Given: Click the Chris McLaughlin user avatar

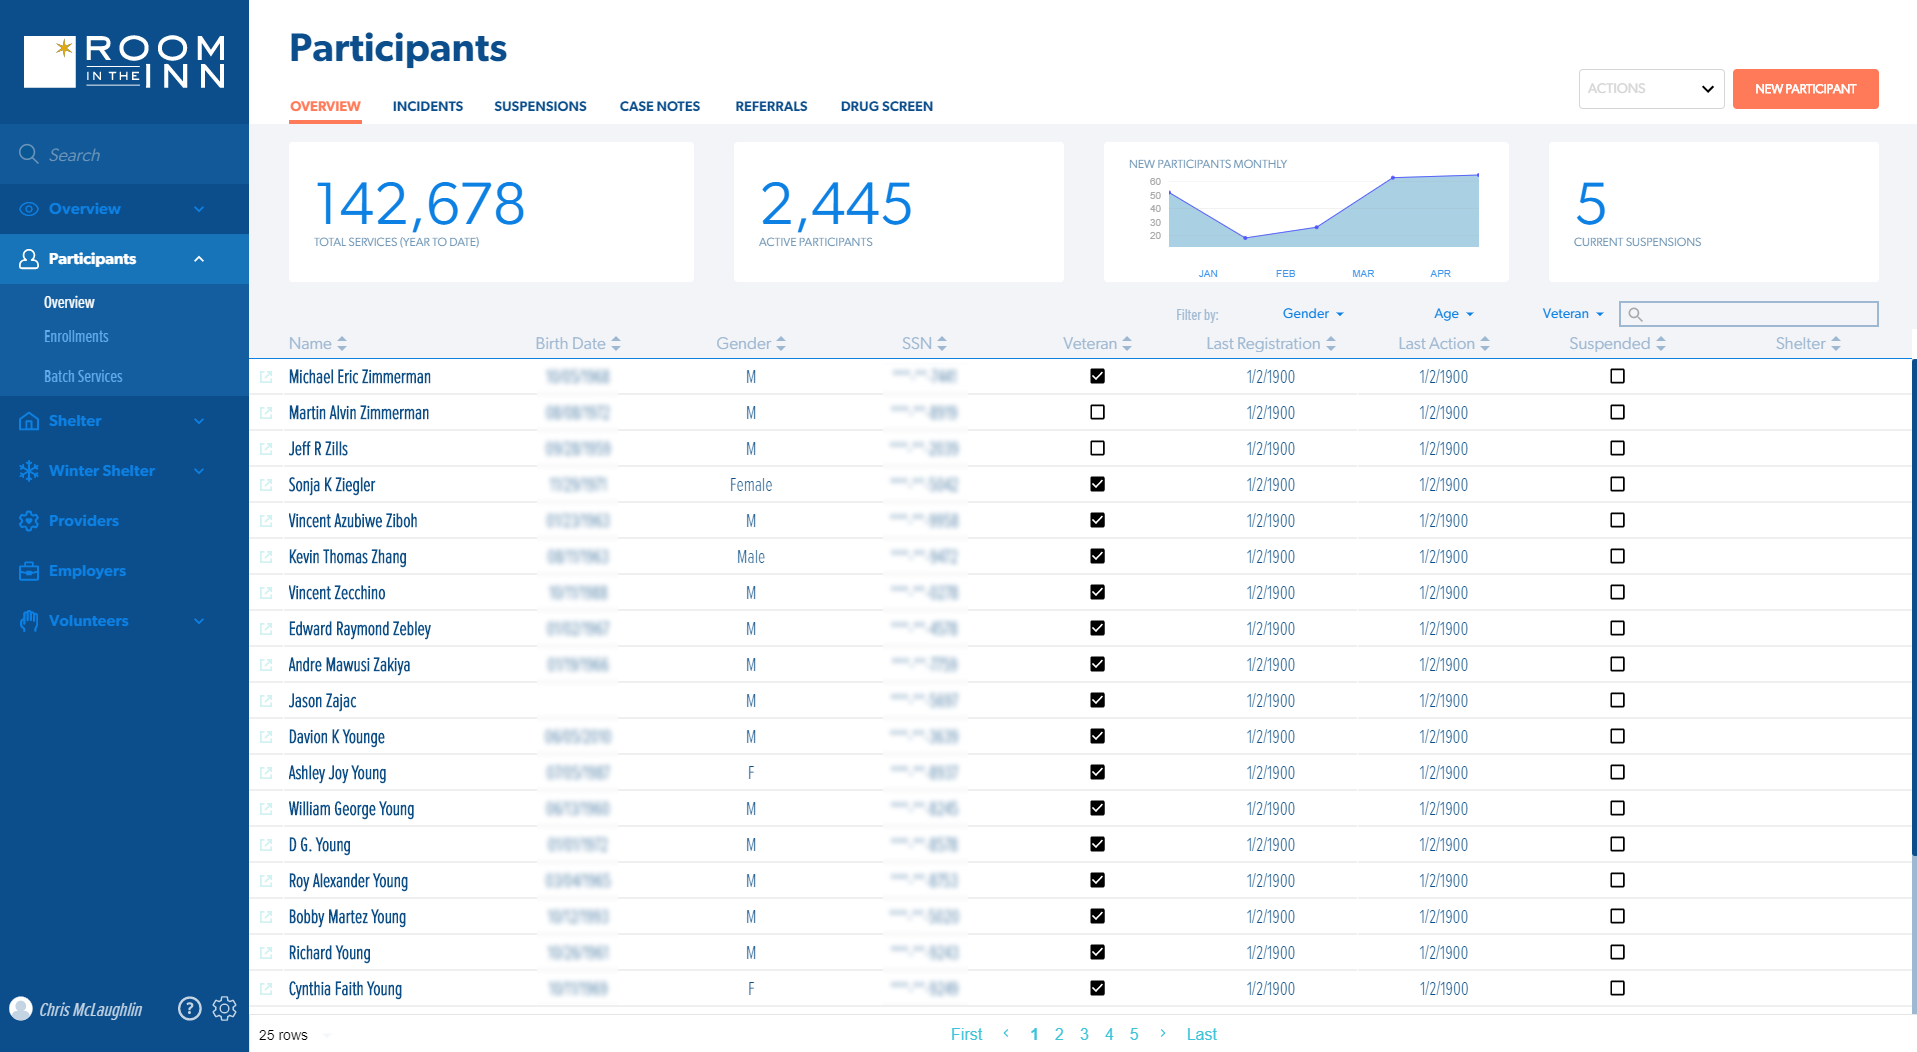Looking at the screenshot, I should (x=21, y=1009).
